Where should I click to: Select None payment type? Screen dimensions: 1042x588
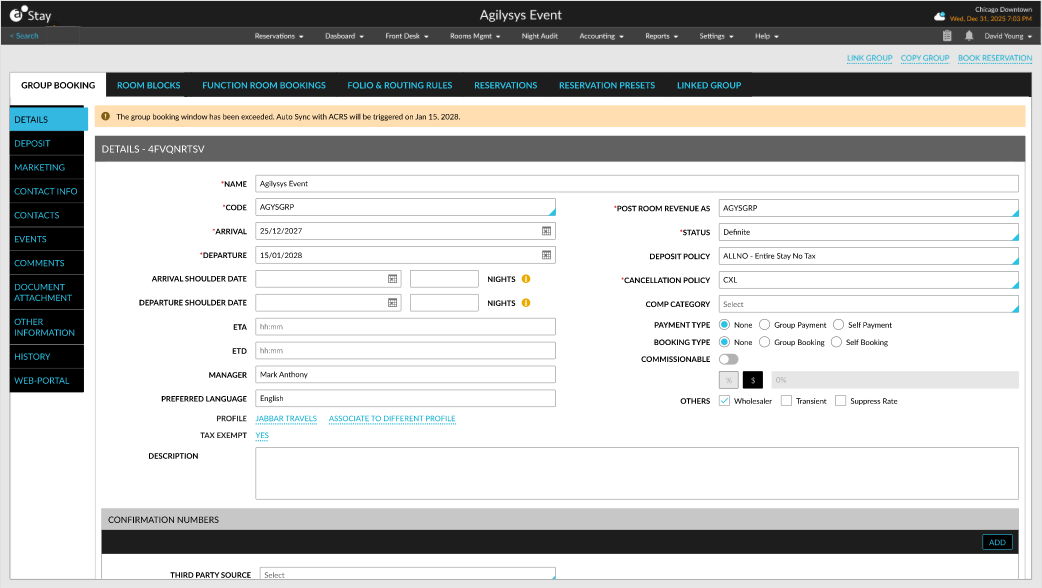point(724,325)
